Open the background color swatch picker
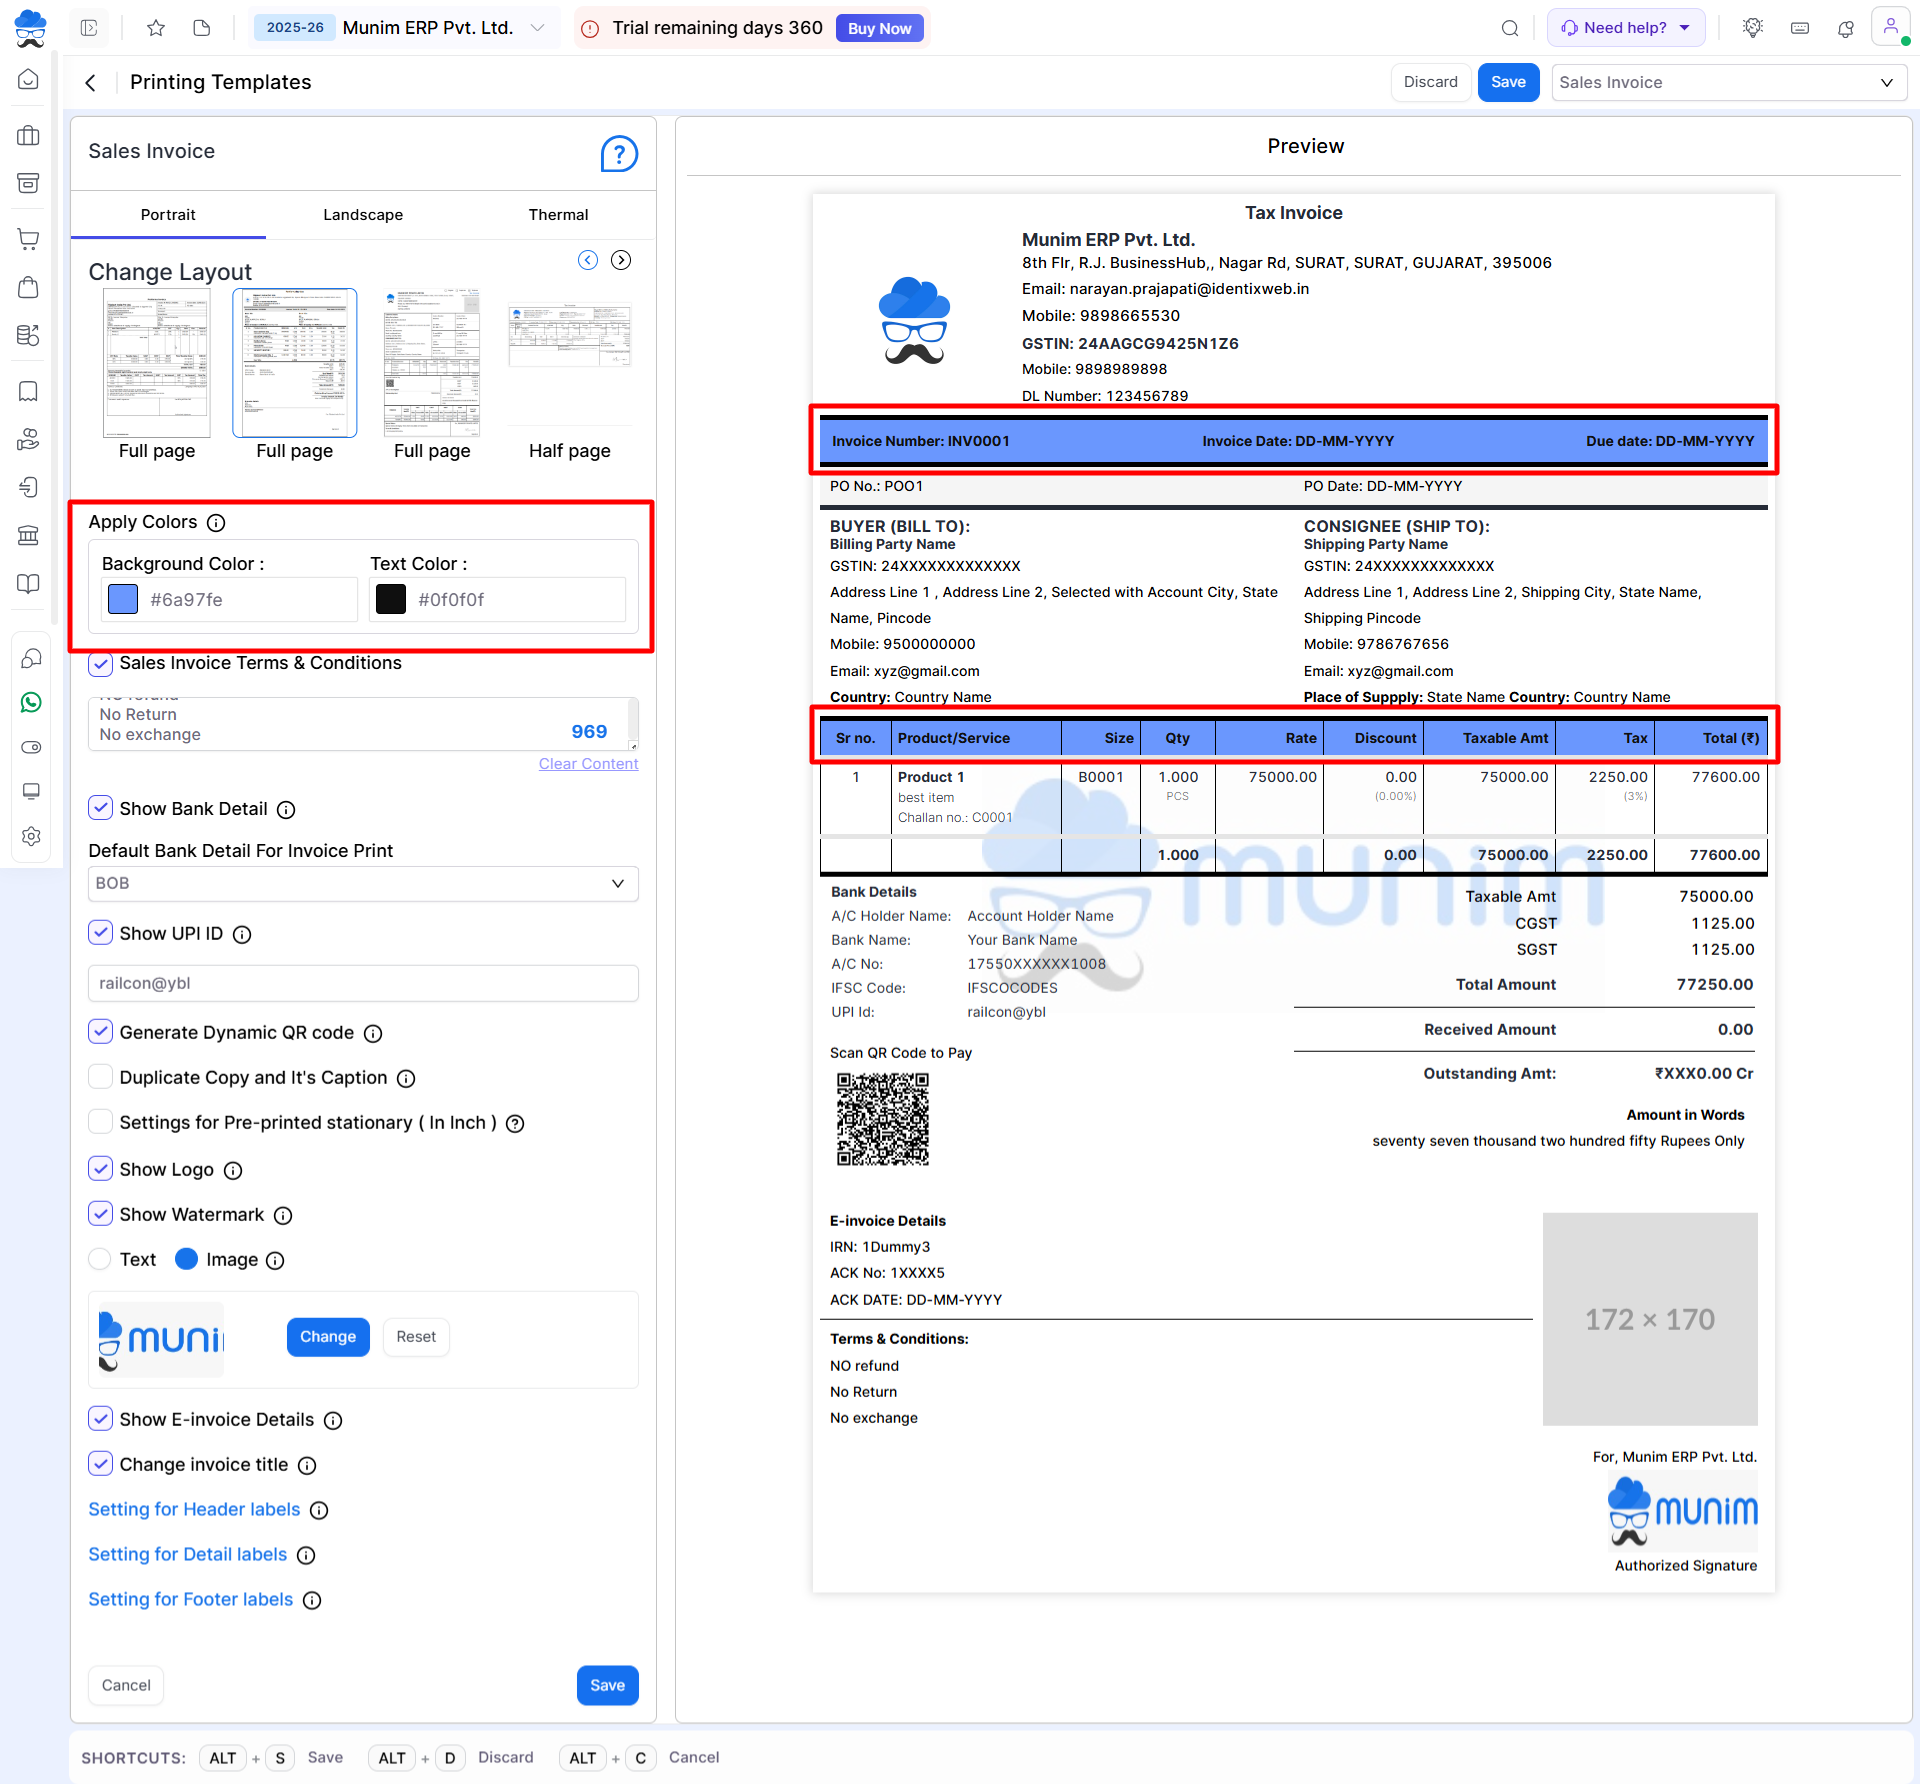 click(123, 600)
